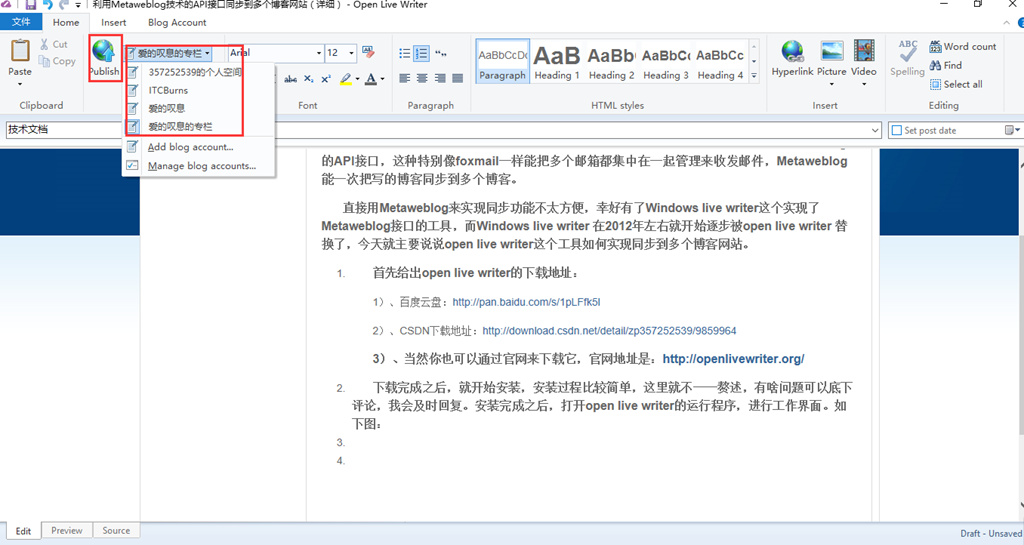Open the pan.baidu.com download link
Viewport: 1024px width, 545px height.
[x=526, y=301]
